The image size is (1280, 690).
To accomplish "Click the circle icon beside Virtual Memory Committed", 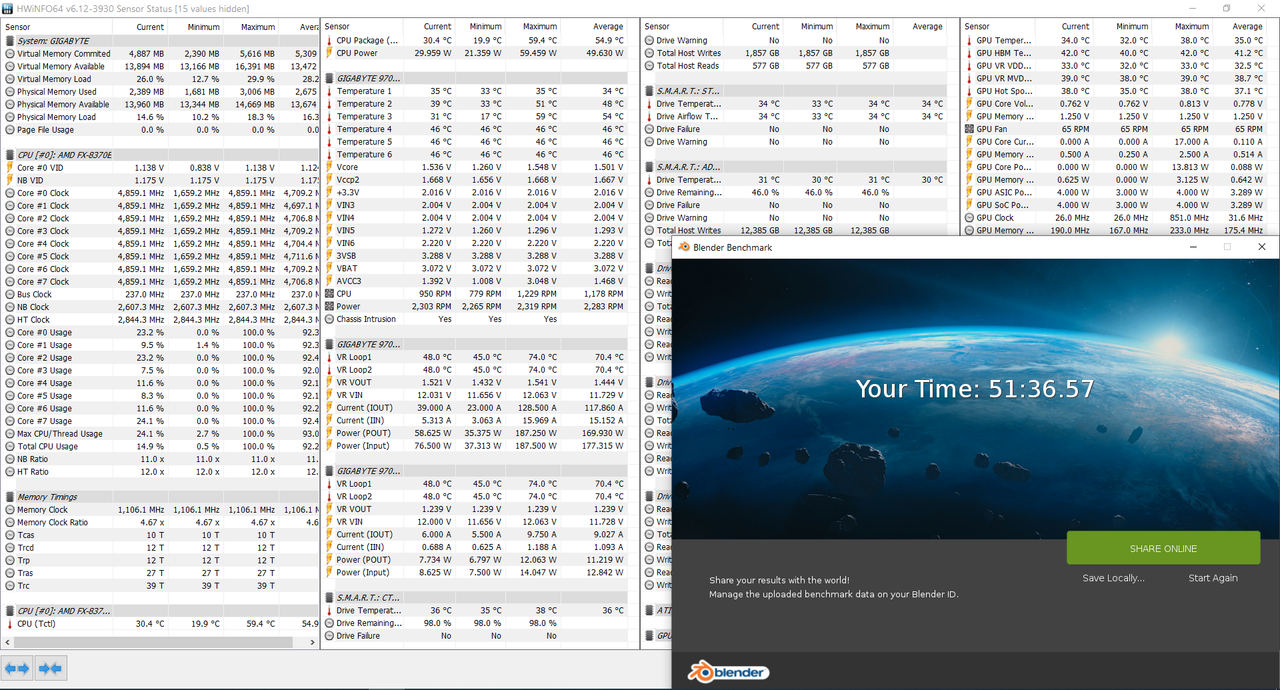I will tap(10, 53).
